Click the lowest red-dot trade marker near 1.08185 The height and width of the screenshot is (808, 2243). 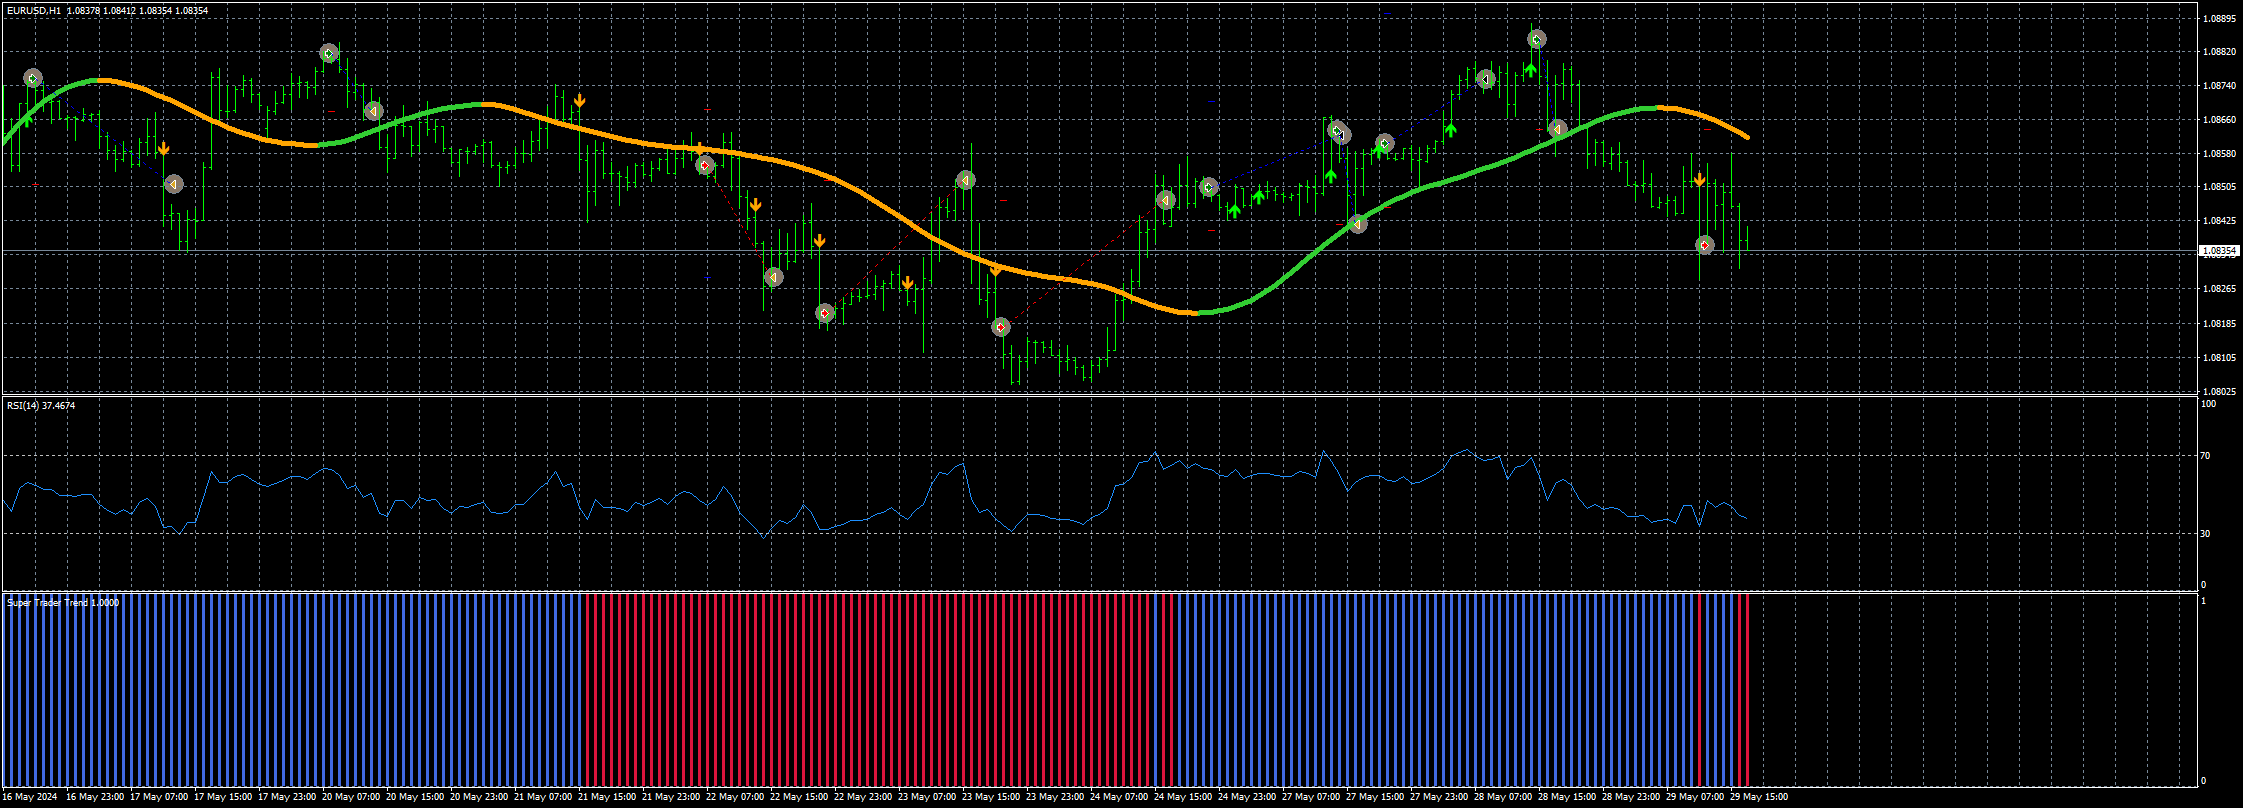coord(1001,327)
